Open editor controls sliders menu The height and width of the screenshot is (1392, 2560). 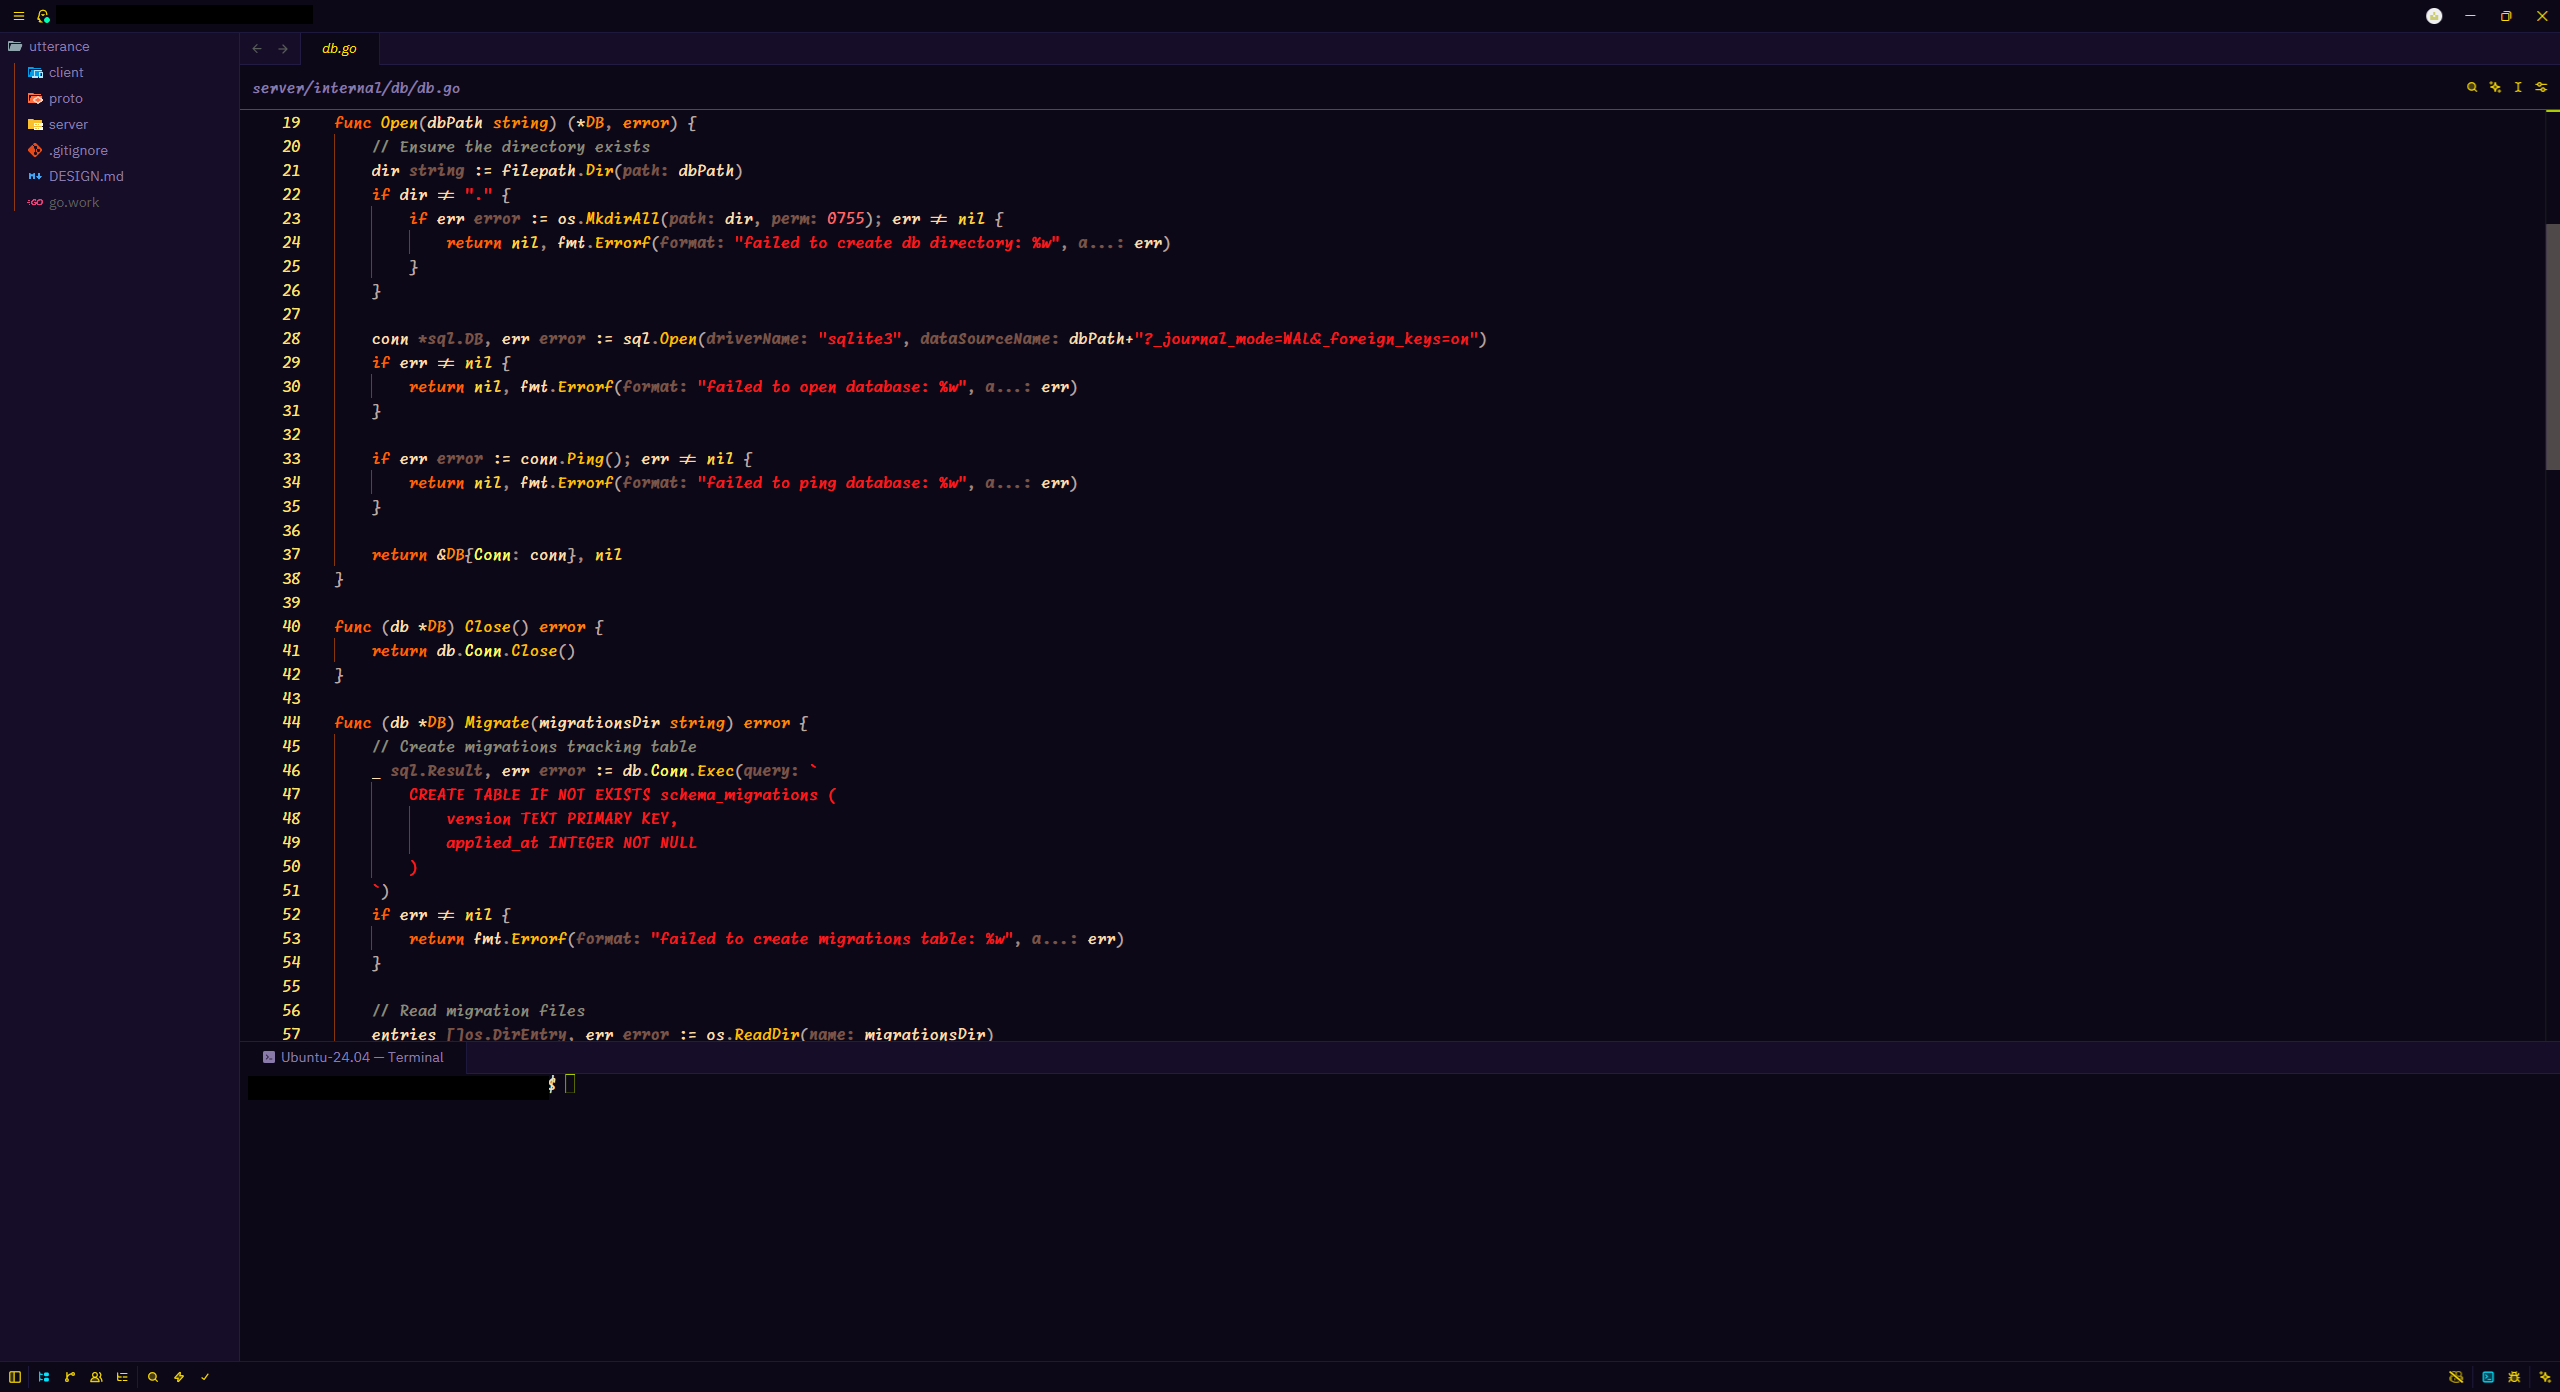coord(2541,87)
